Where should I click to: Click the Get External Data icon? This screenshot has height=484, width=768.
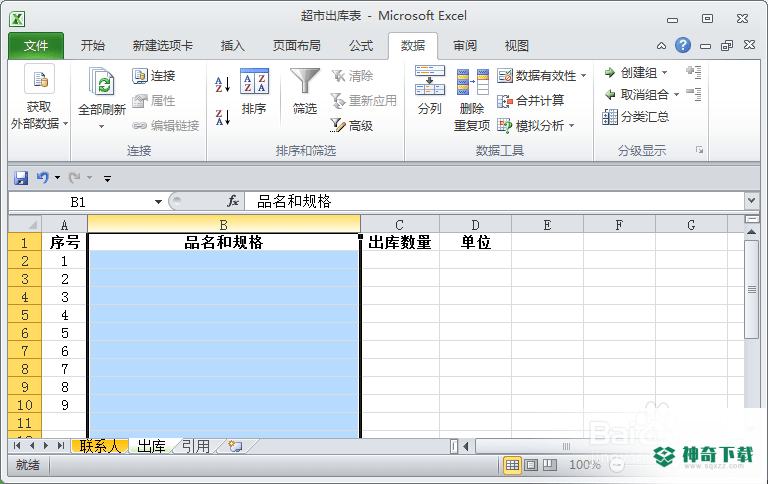pos(39,79)
